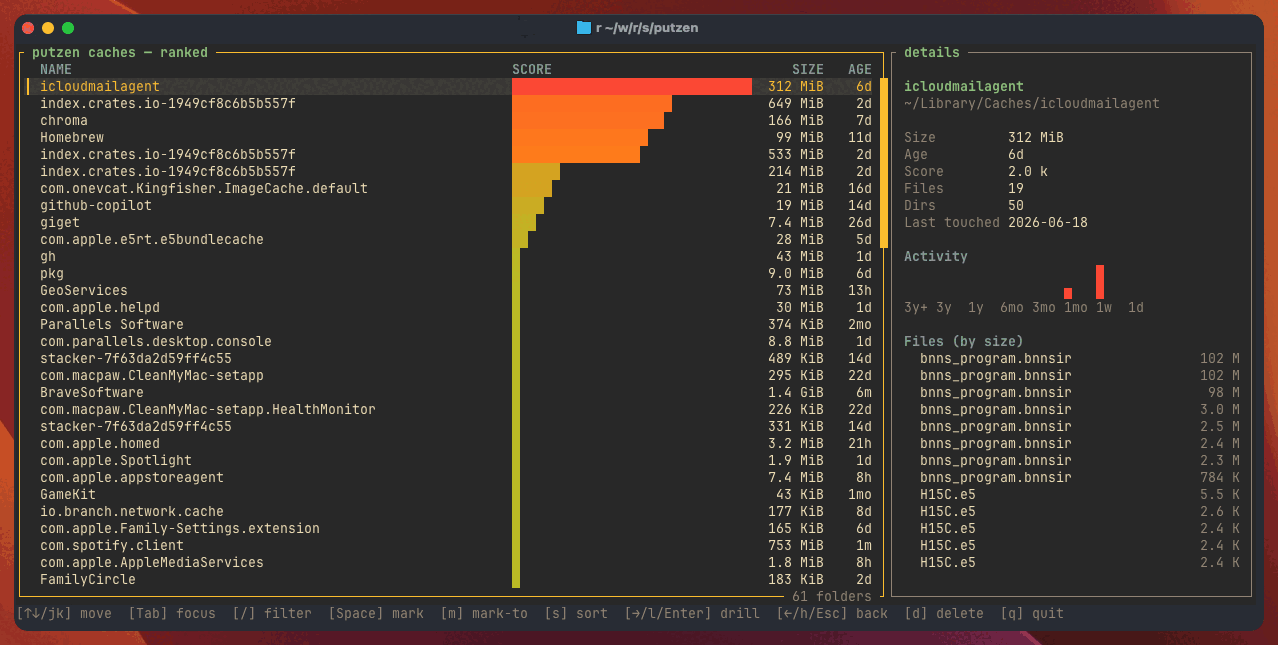This screenshot has height=645, width=1278.
Task: Click the red score bar for icloudmailagent
Action: 632,87
